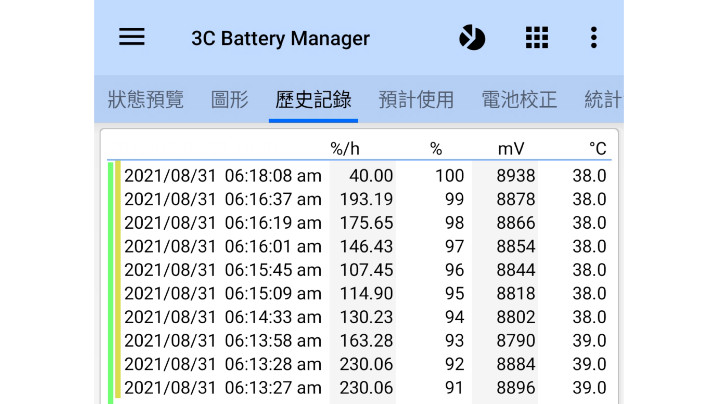
Task: Click the 8866 mV value
Action: pos(516,223)
